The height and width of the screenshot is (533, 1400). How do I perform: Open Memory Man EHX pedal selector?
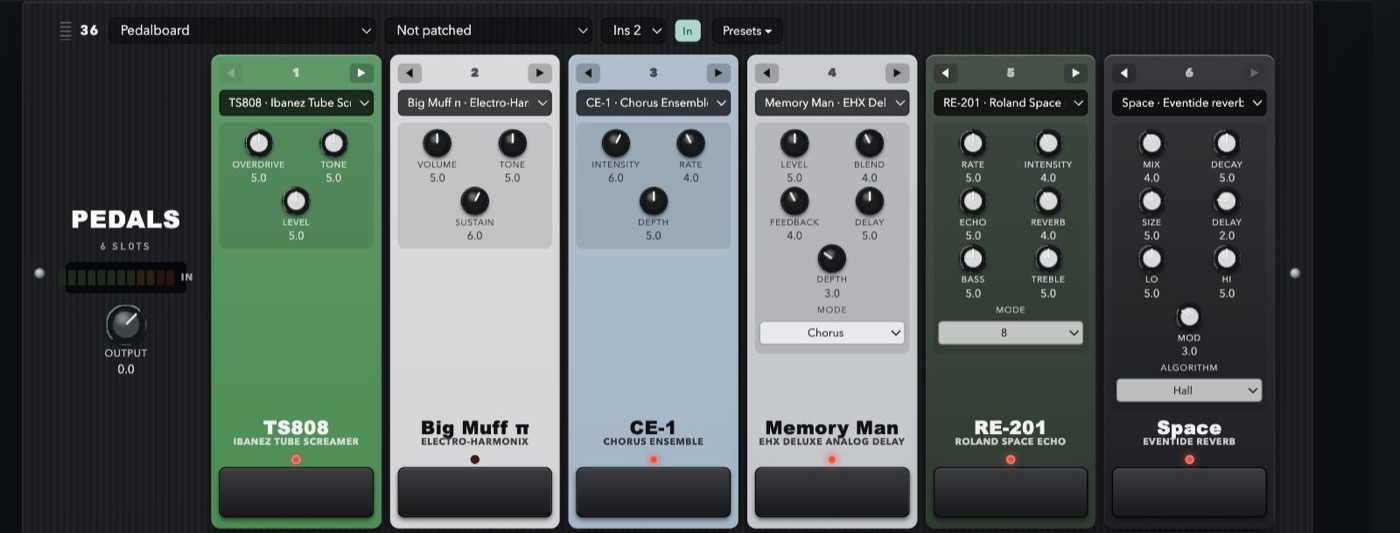click(832, 103)
